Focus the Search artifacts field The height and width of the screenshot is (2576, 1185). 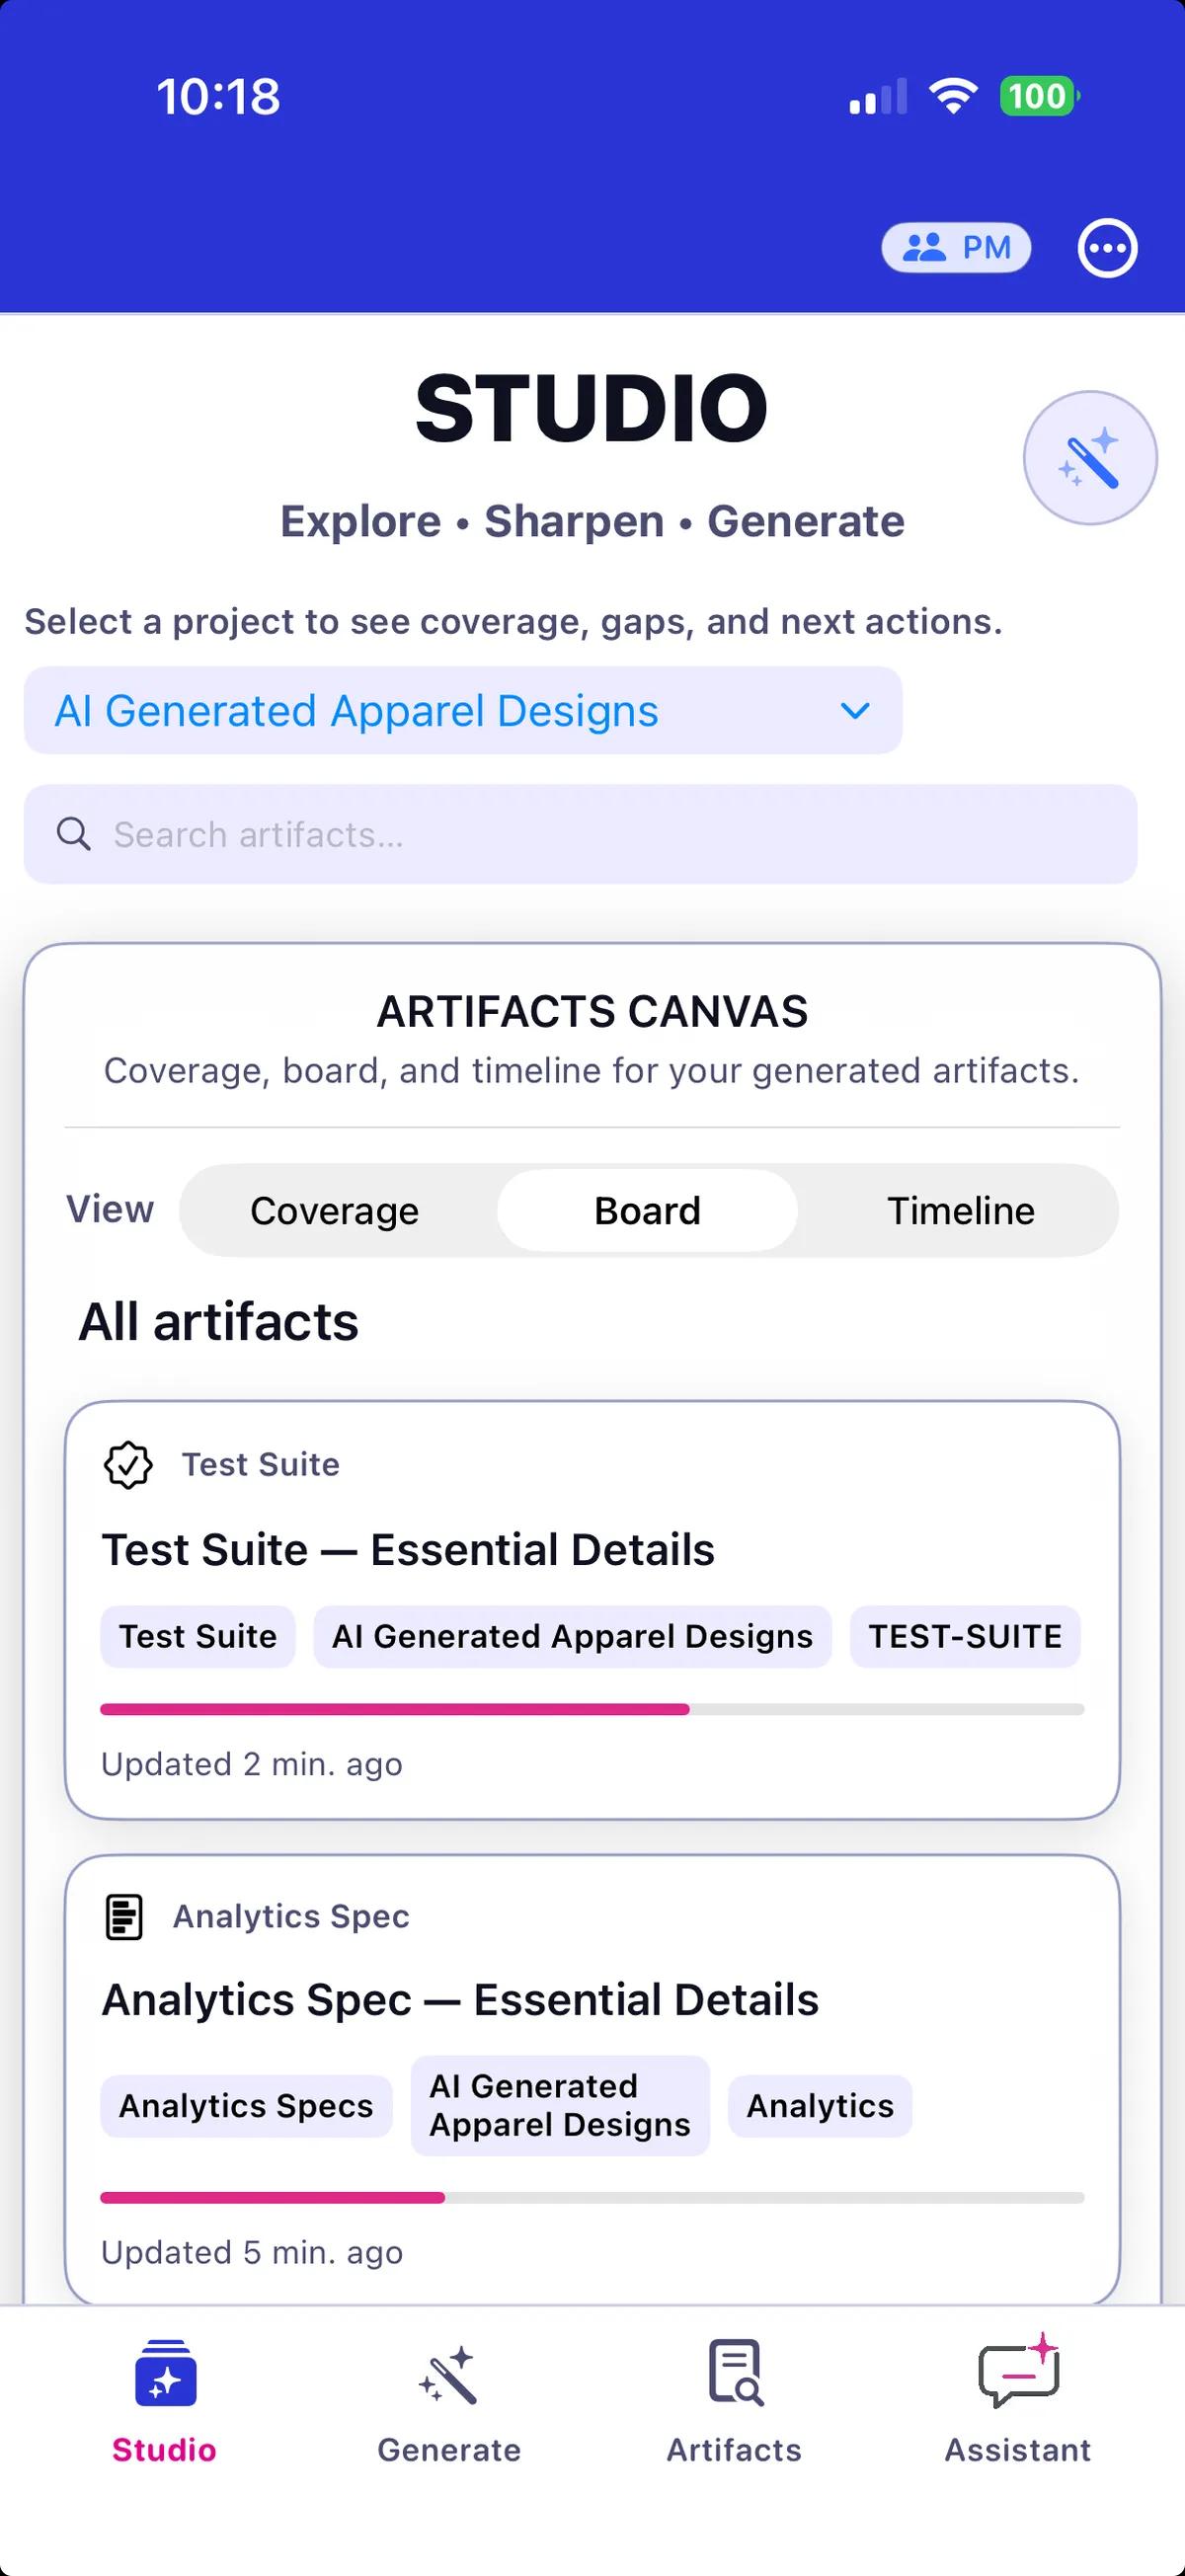(x=580, y=834)
